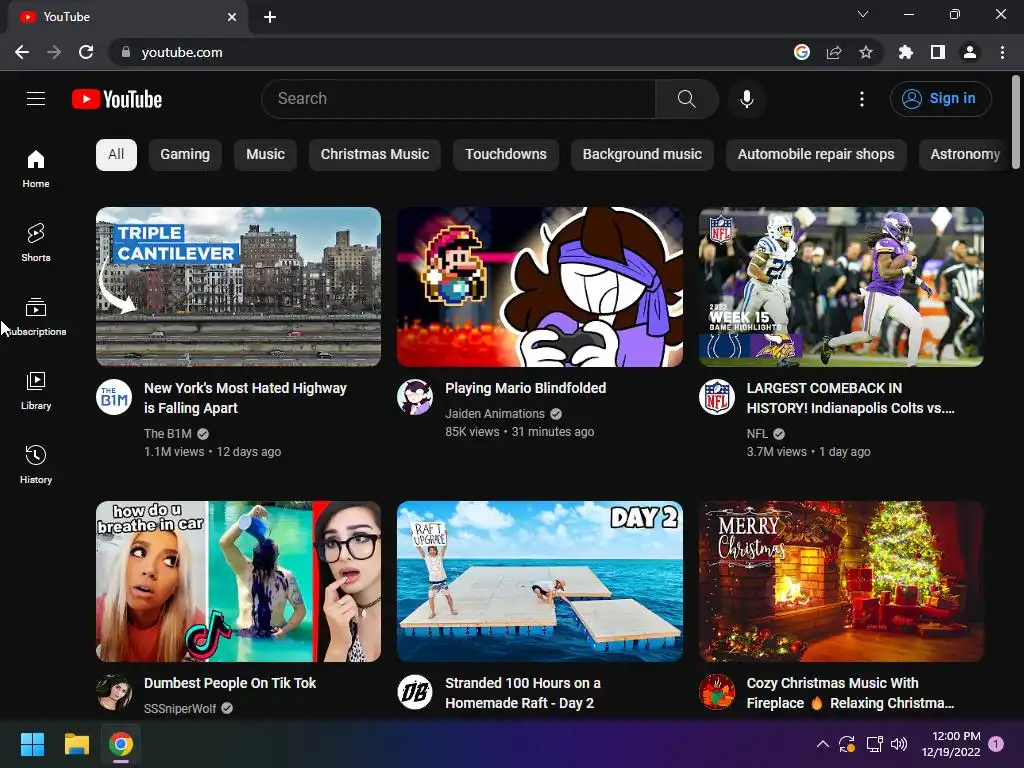The height and width of the screenshot is (768, 1024).
Task: Start voice search with microphone icon
Action: 746,99
